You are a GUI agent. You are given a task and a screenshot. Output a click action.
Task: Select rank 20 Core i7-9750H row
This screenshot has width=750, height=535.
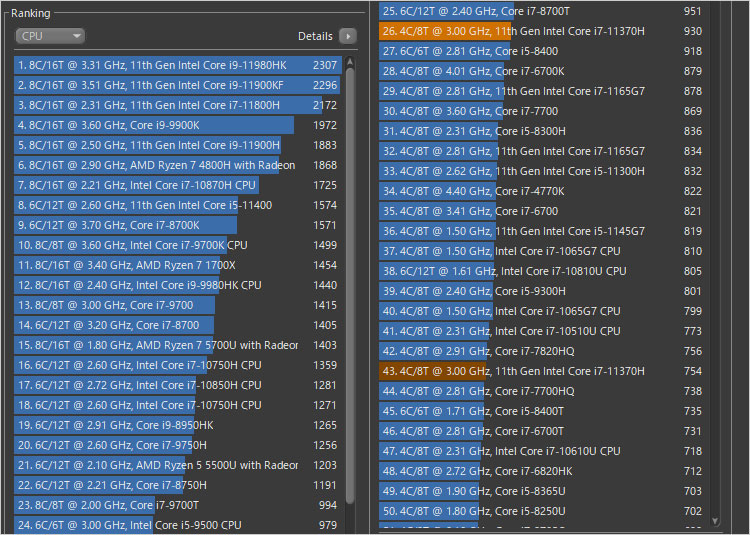178,445
